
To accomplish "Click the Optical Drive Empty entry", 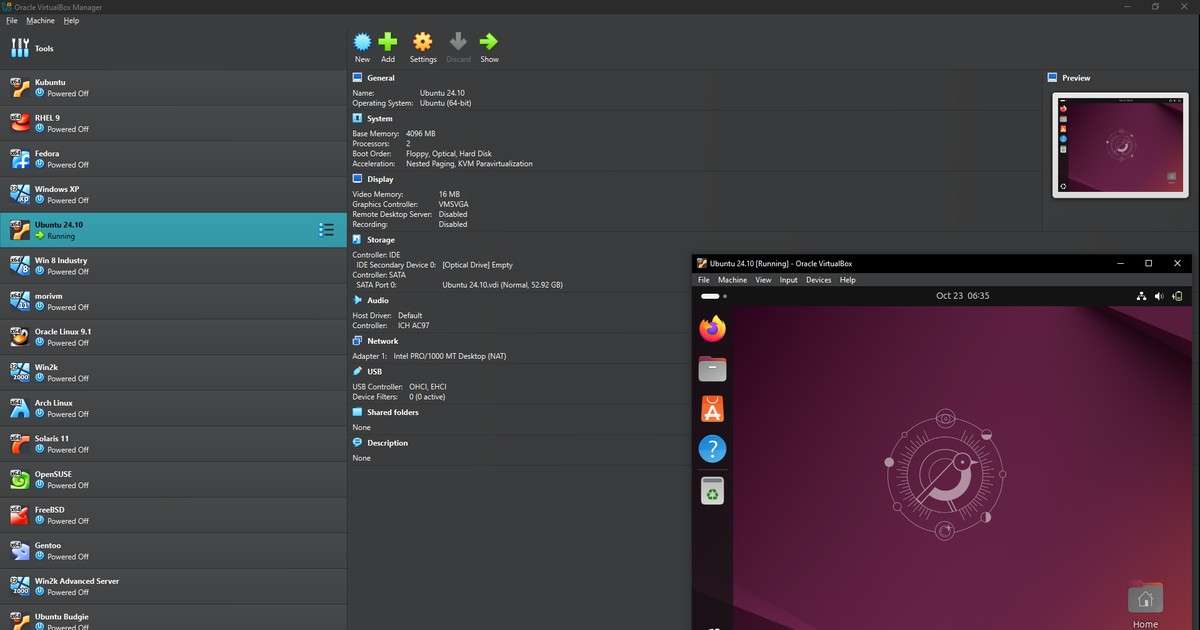I will click(477, 265).
